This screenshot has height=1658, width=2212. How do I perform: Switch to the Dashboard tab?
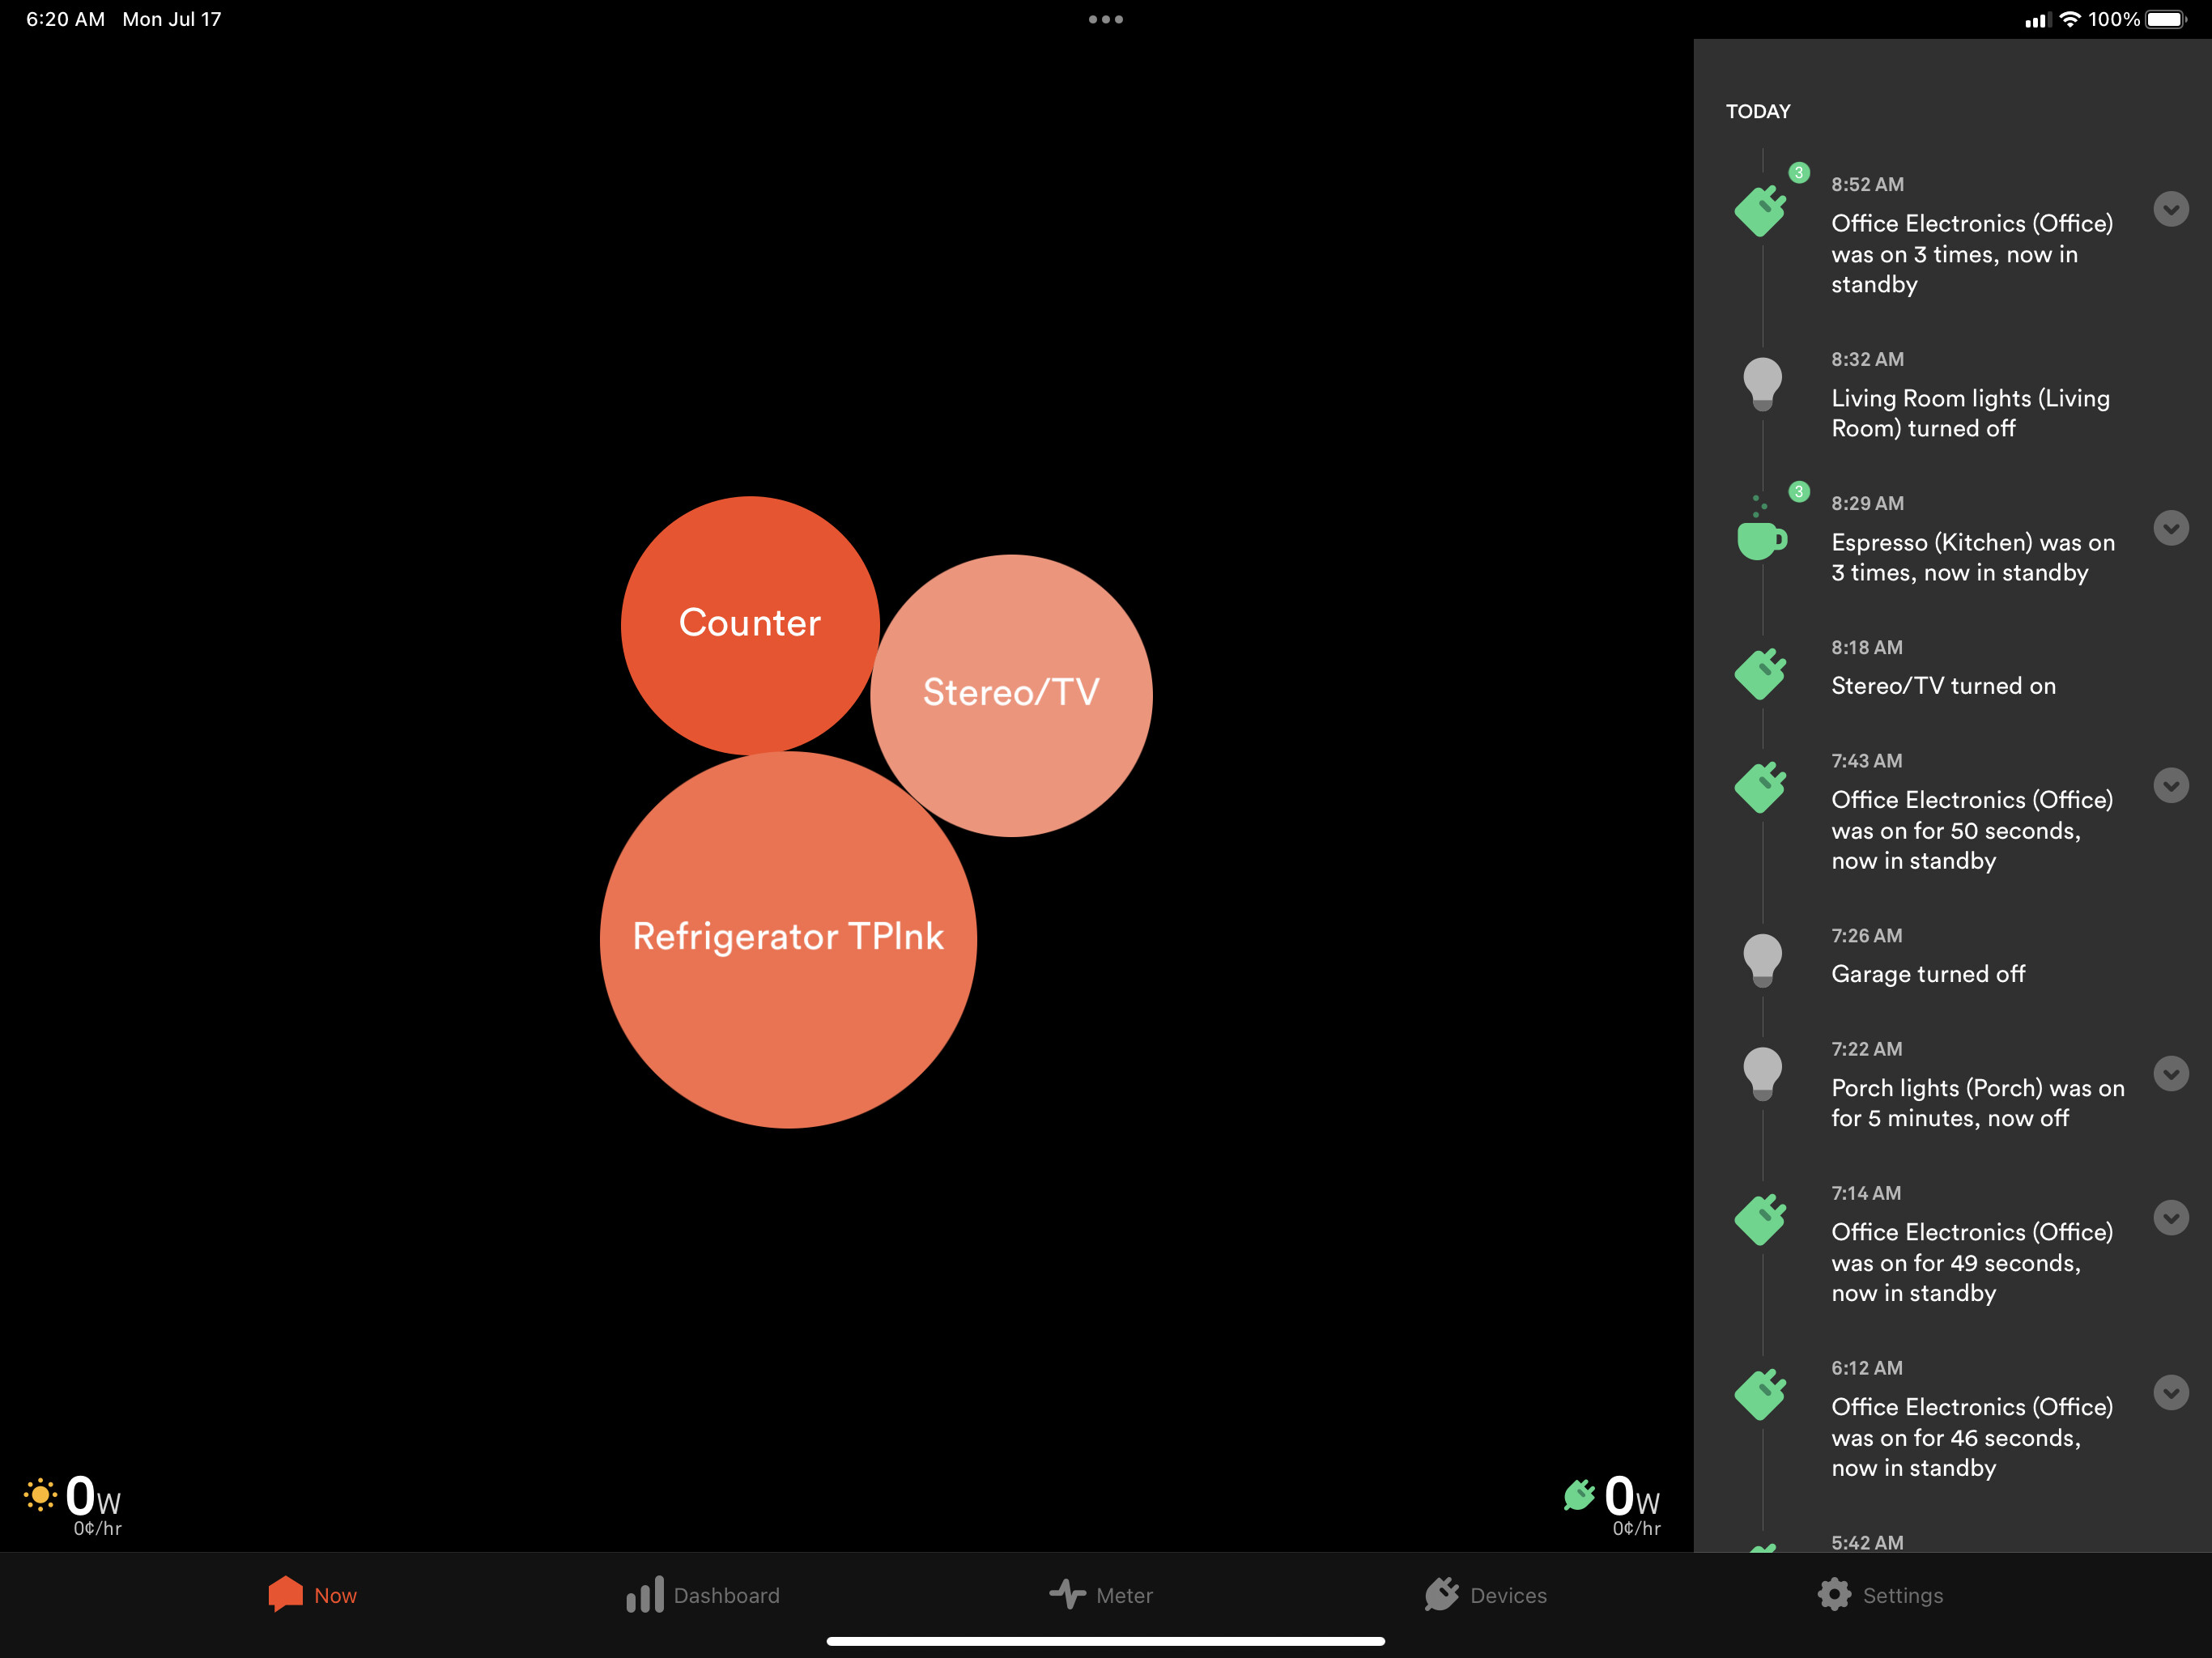point(703,1595)
